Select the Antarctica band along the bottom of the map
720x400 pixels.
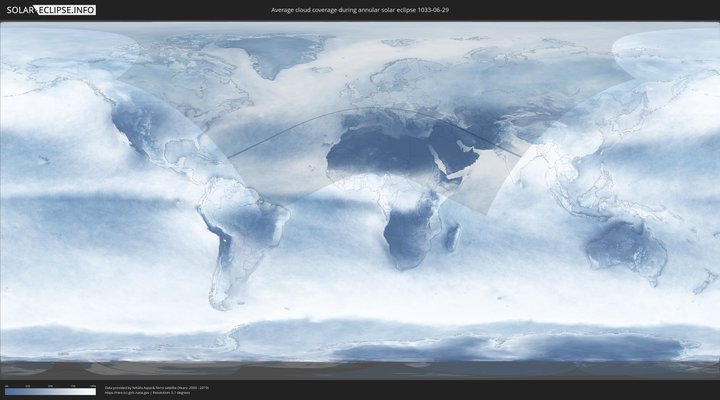click(x=360, y=345)
